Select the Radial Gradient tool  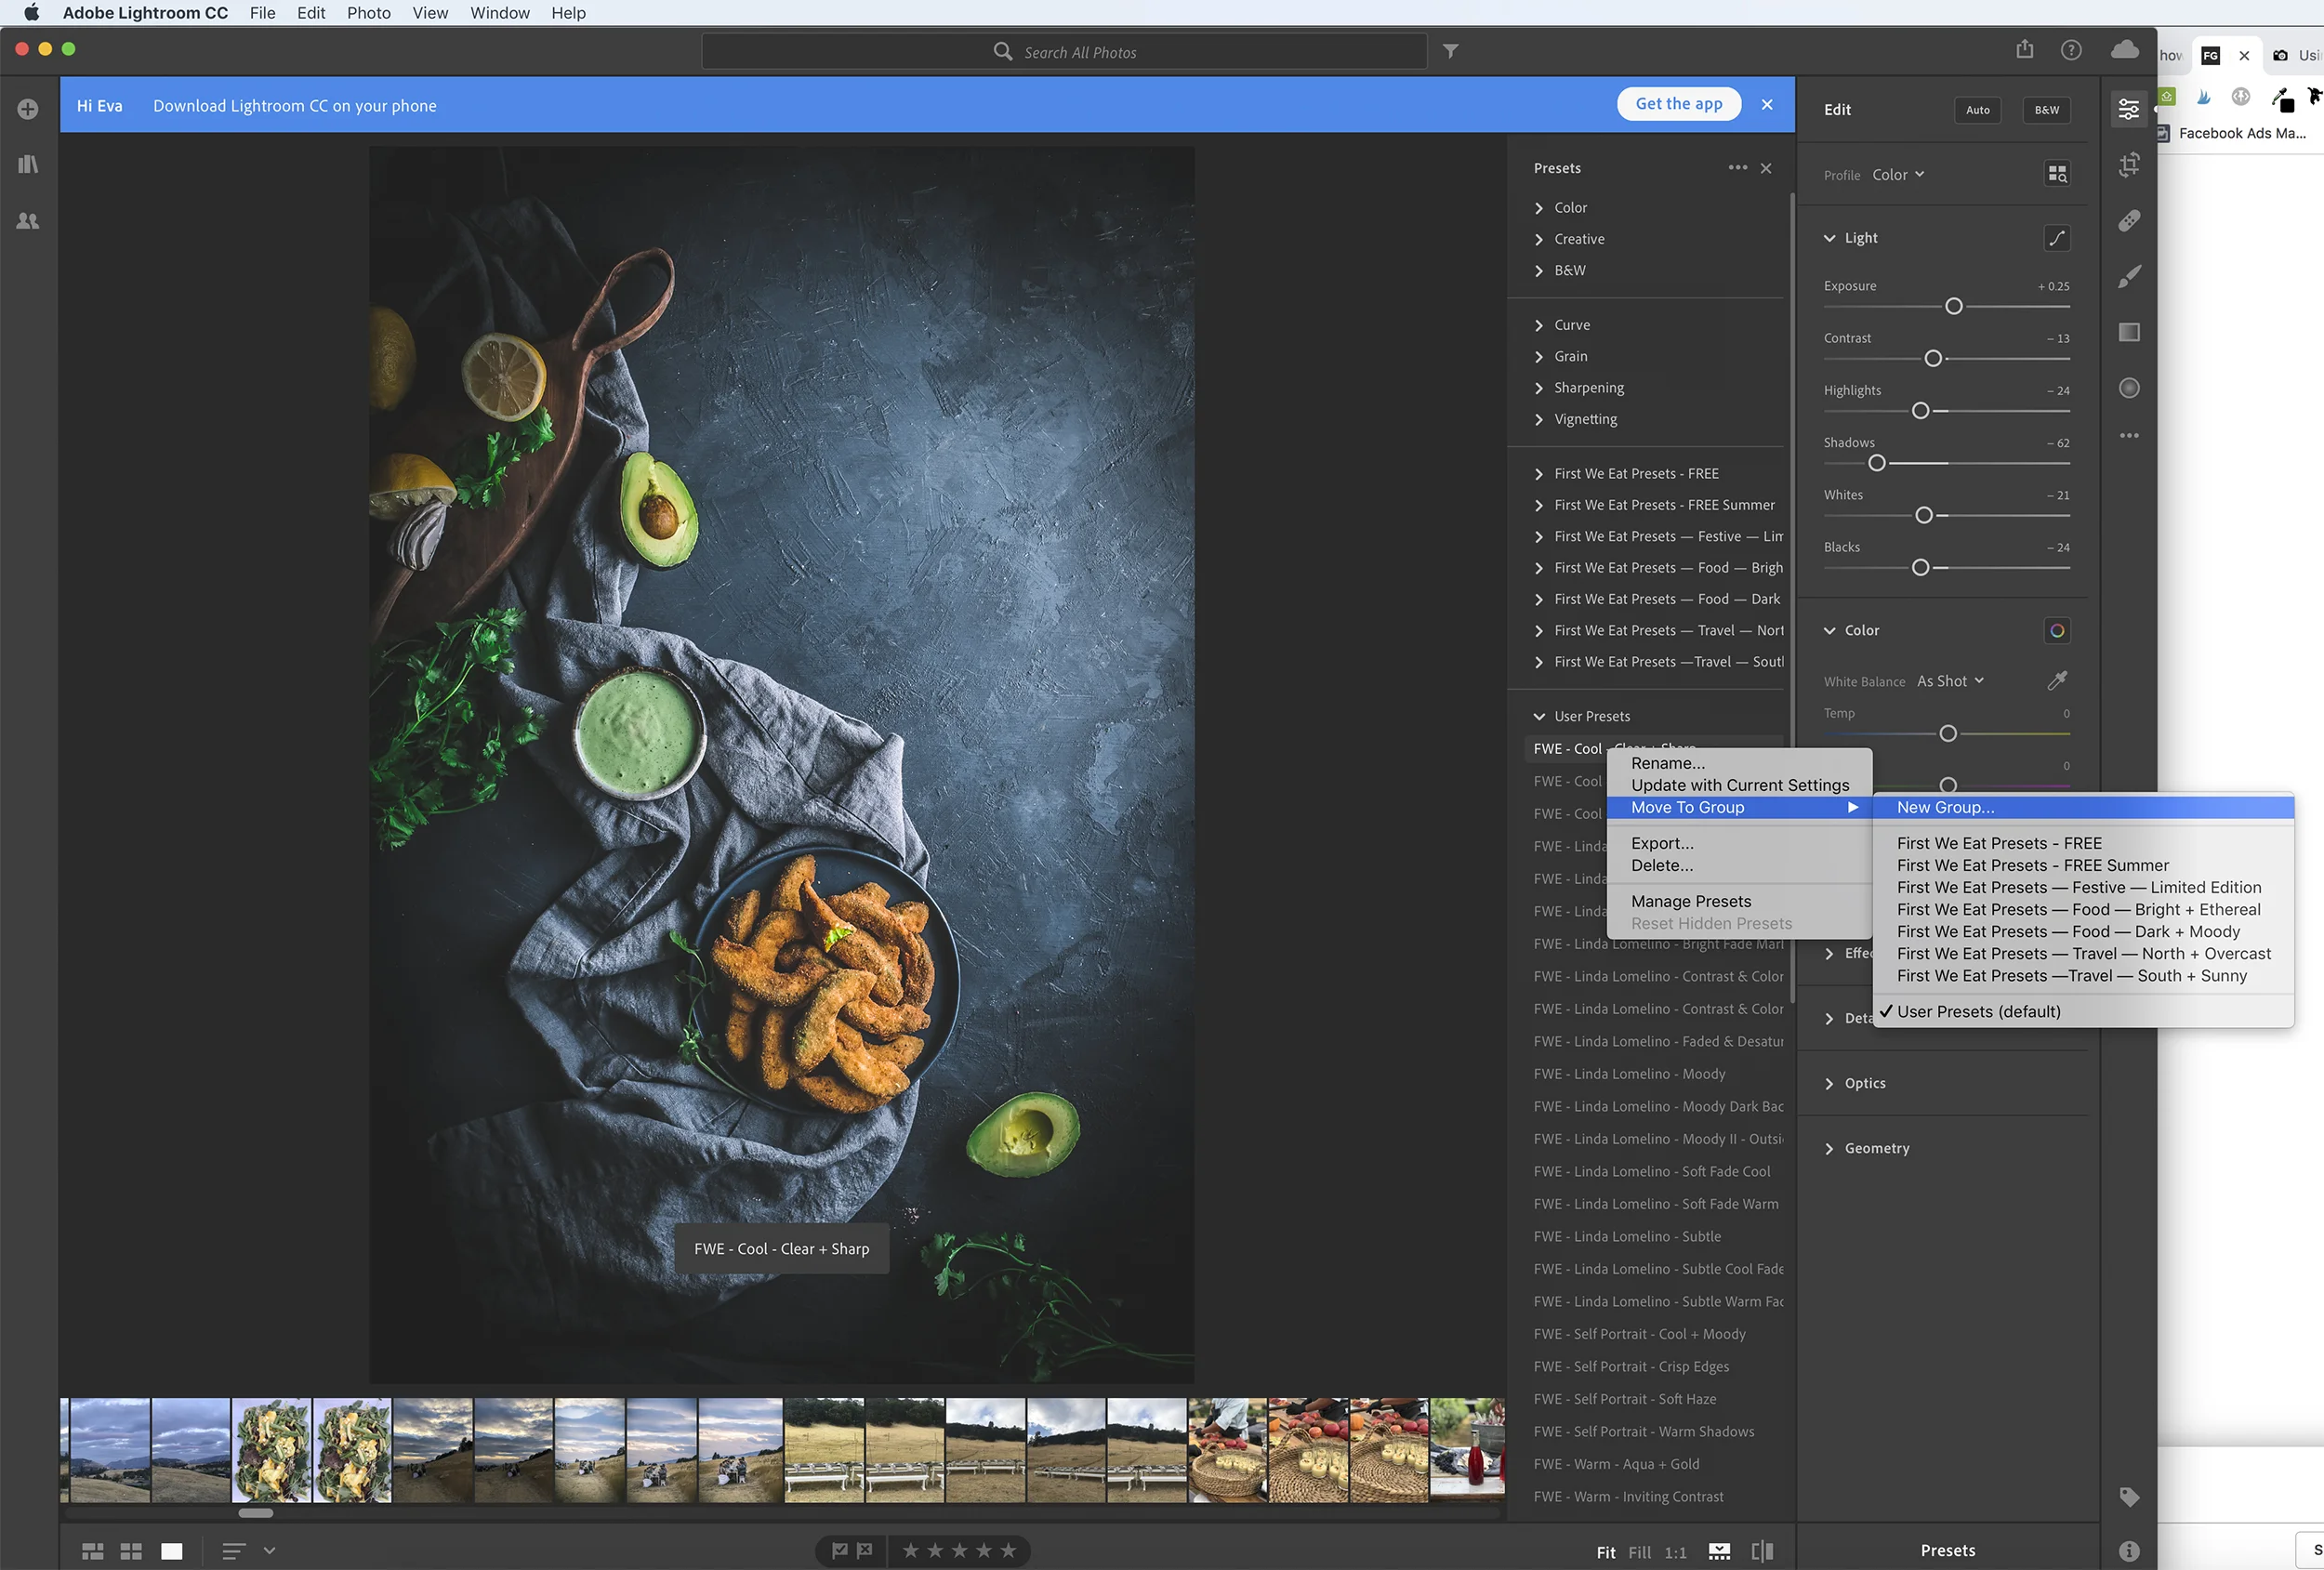[x=2129, y=388]
